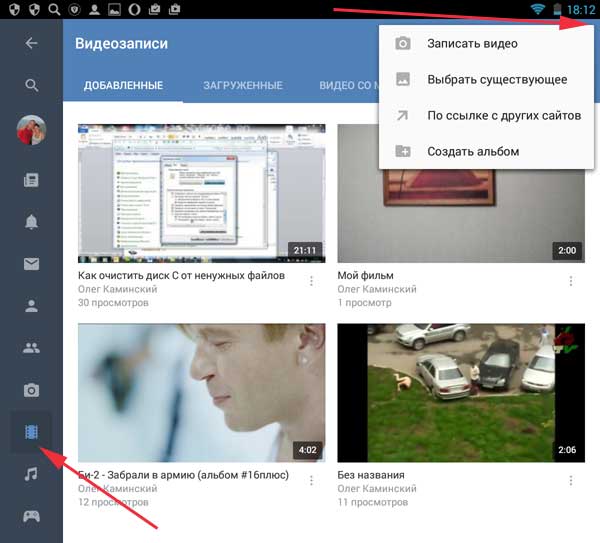Viewport: 600px width, 543px height.
Task: Open games controller icon in sidebar
Action: click(x=31, y=516)
